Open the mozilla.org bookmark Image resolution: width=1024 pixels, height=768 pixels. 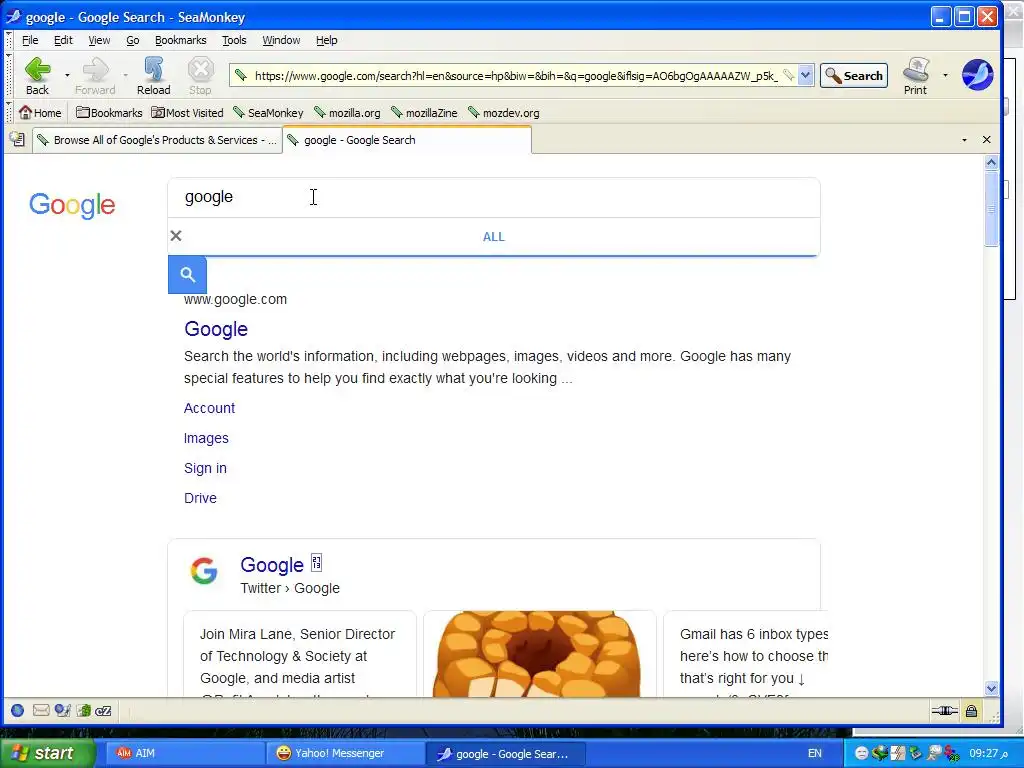tap(347, 112)
